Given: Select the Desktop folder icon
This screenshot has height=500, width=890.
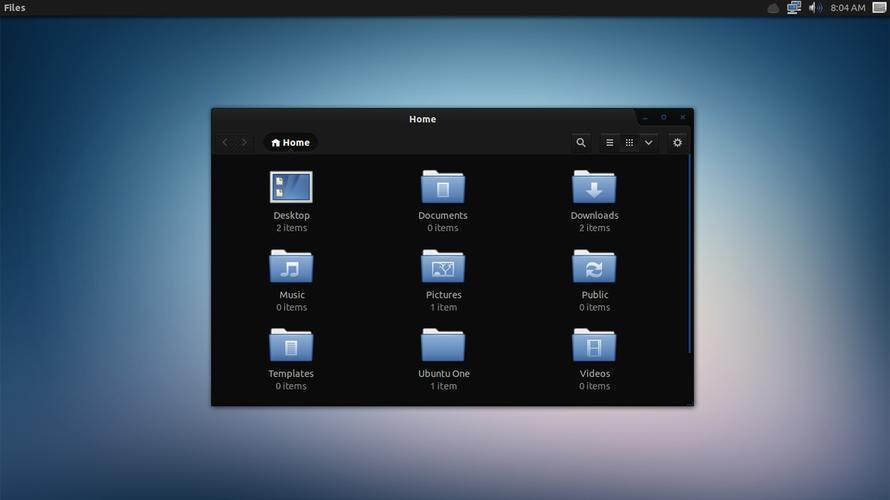Looking at the screenshot, I should click(291, 188).
